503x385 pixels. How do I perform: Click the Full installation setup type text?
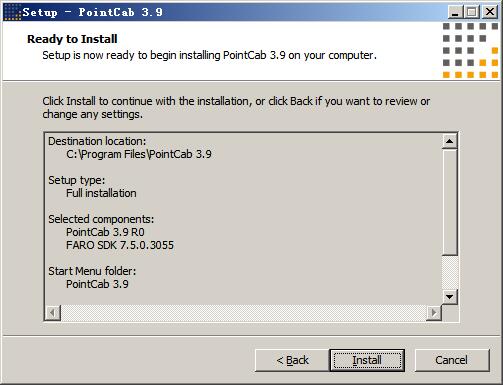(101, 193)
